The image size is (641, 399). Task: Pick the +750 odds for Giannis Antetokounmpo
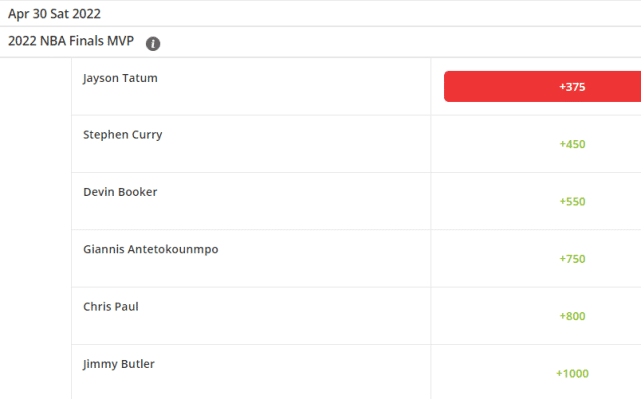click(x=572, y=259)
